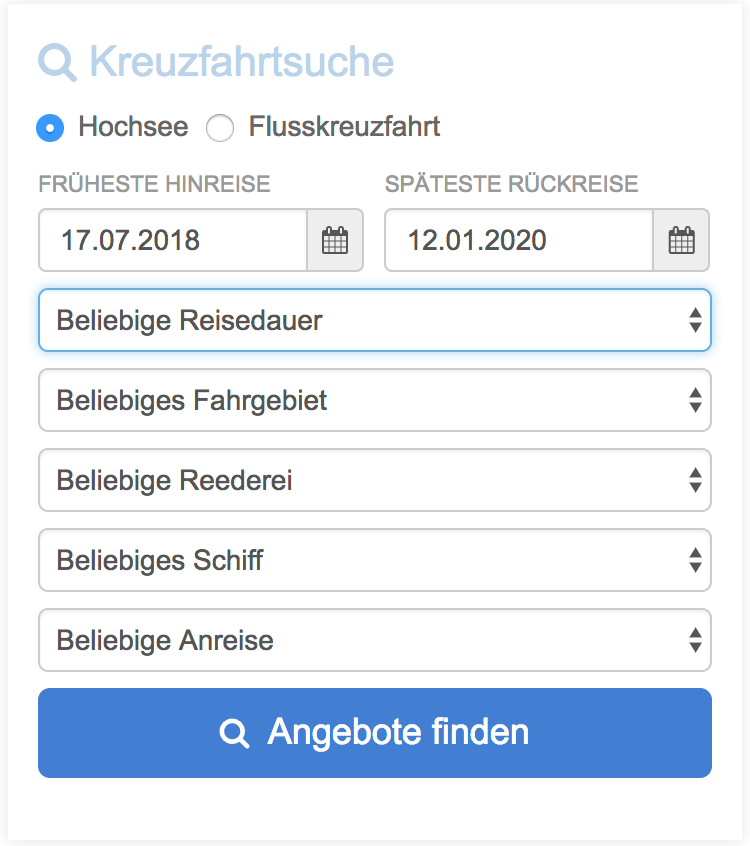Click the Kreuzfahrtsuche heading text
This screenshot has width=750, height=846.
coord(240,62)
